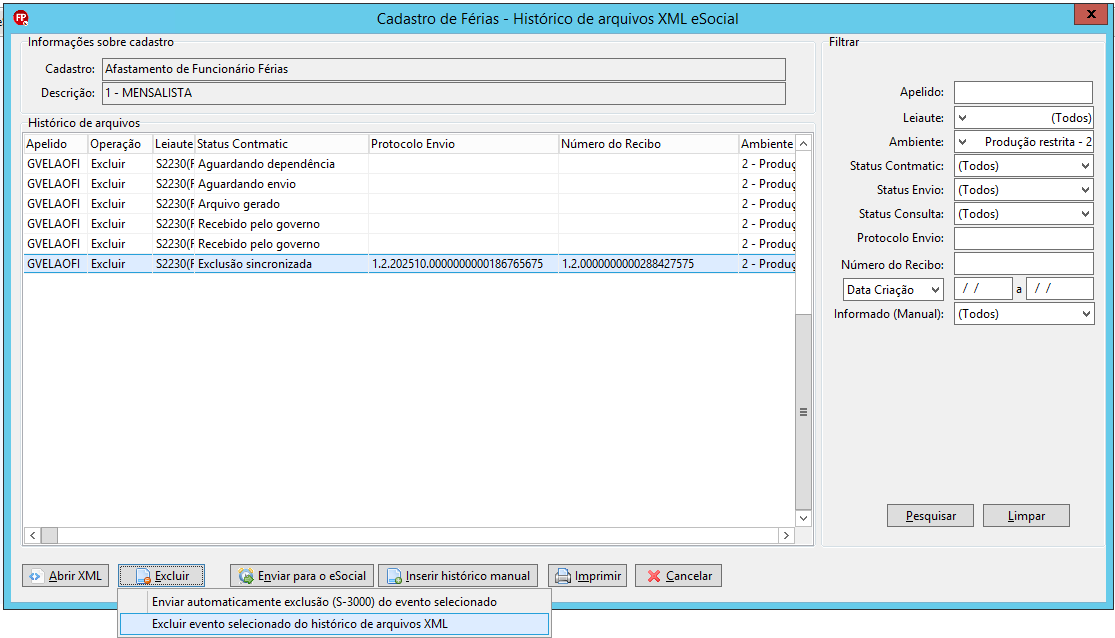Image resolution: width=1115 pixels, height=638 pixels.
Task: Expand the Status Envio dropdown
Action: point(1085,190)
